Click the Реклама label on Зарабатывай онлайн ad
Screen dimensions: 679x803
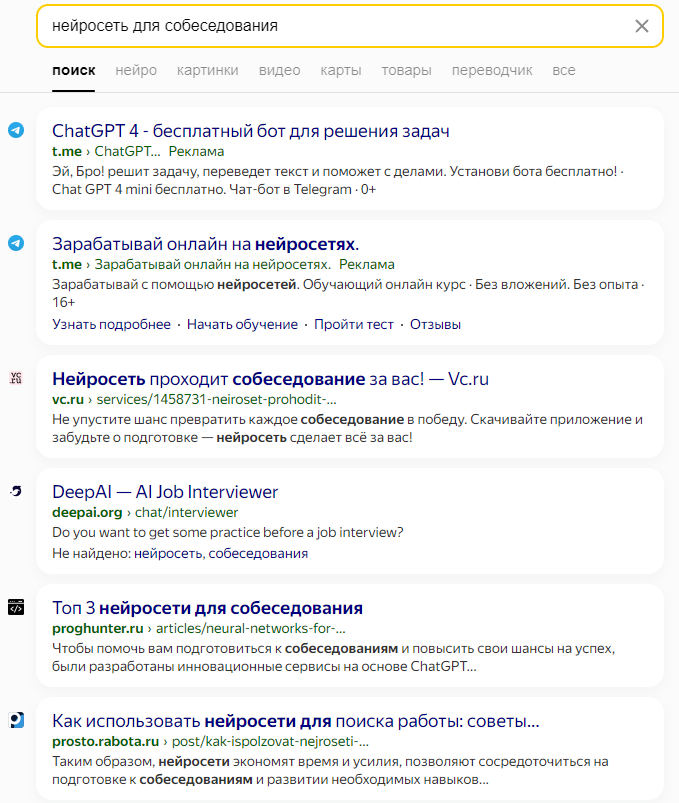(x=367, y=265)
